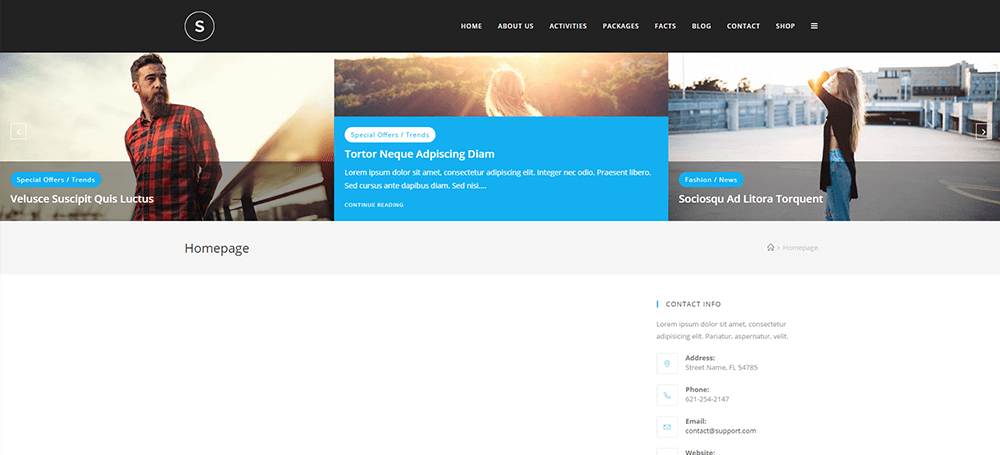Click the breadcrumb home icon
The width and height of the screenshot is (1000, 455).
[770, 248]
